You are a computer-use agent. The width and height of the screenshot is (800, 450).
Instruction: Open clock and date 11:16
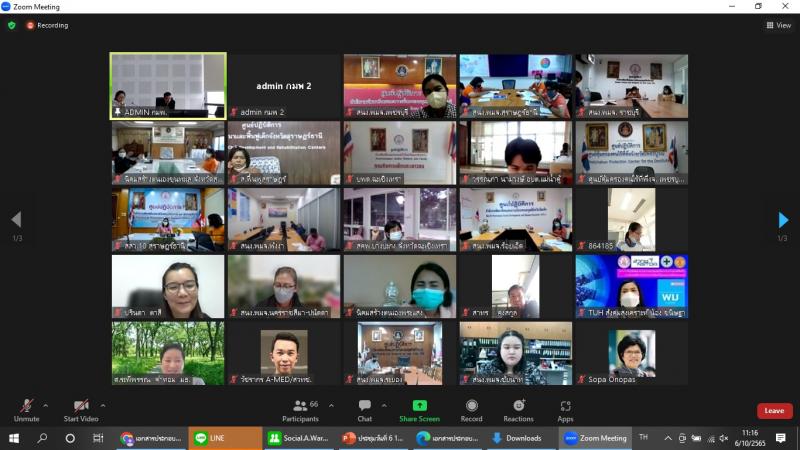(x=749, y=438)
